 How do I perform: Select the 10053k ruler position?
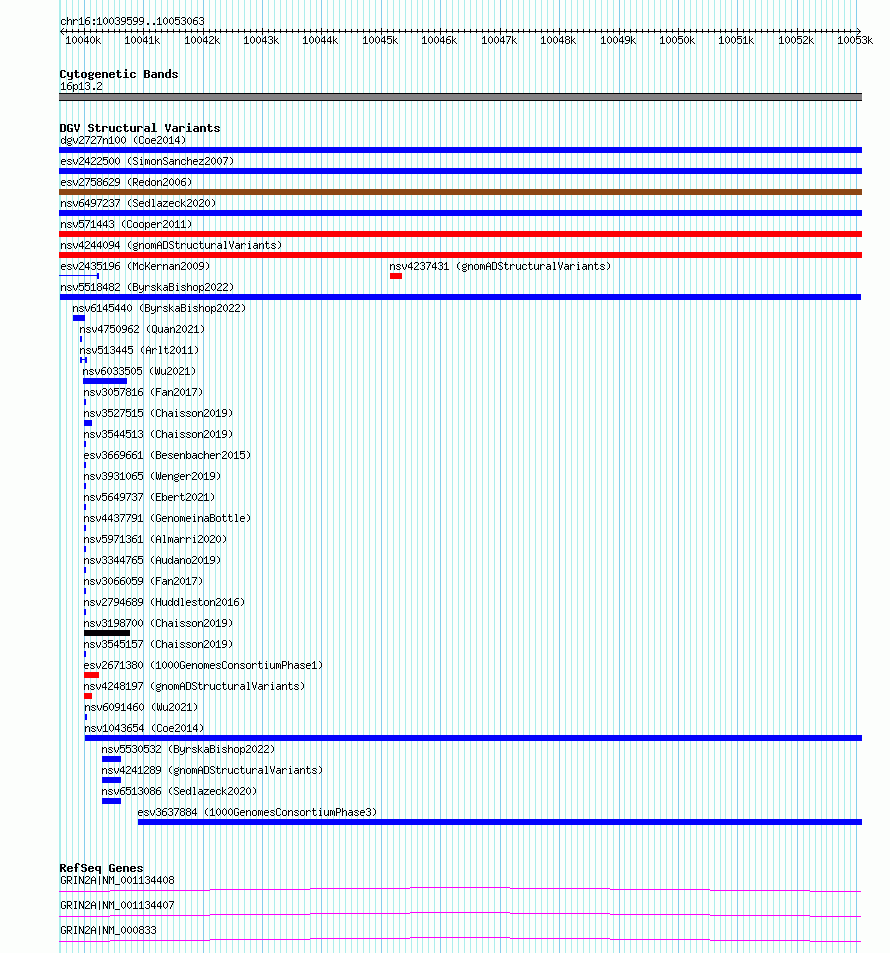point(855,40)
